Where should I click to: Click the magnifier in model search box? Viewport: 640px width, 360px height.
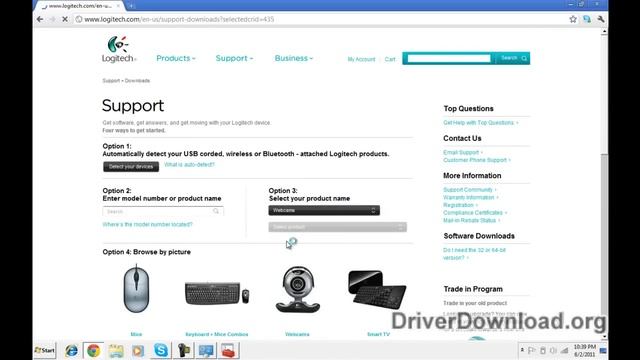[216, 211]
